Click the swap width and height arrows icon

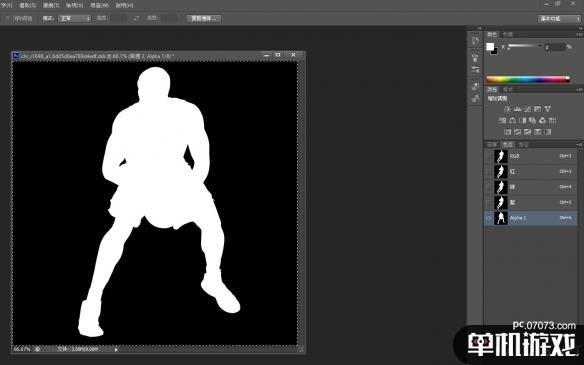point(136,18)
